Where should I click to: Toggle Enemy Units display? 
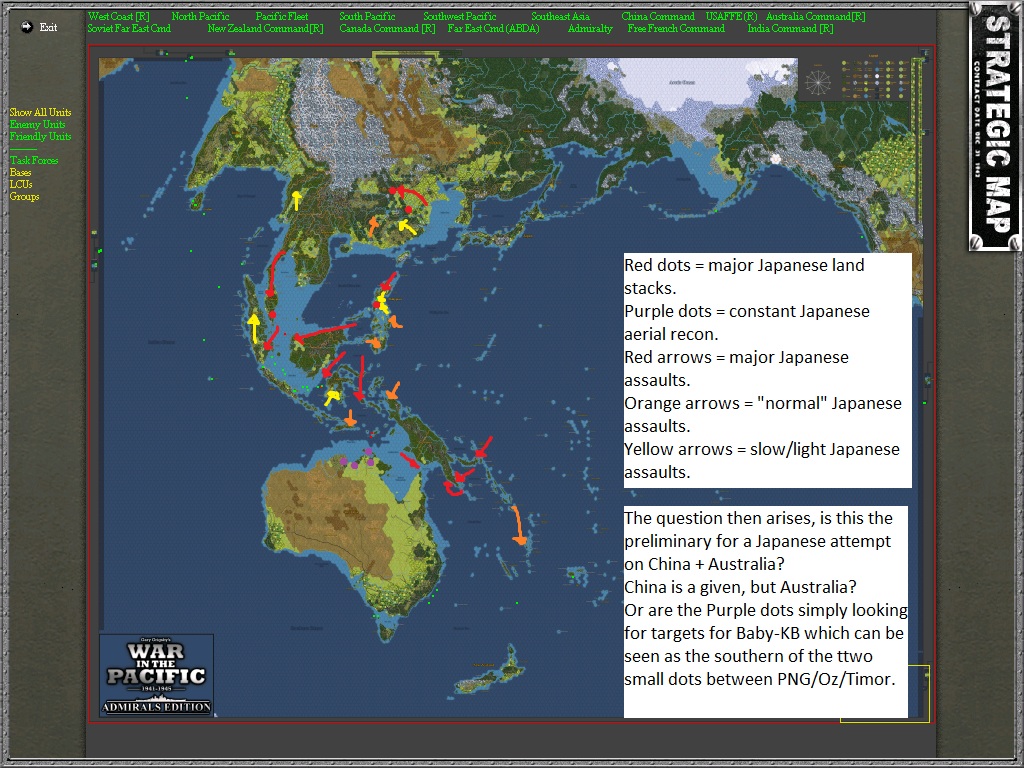click(37, 124)
